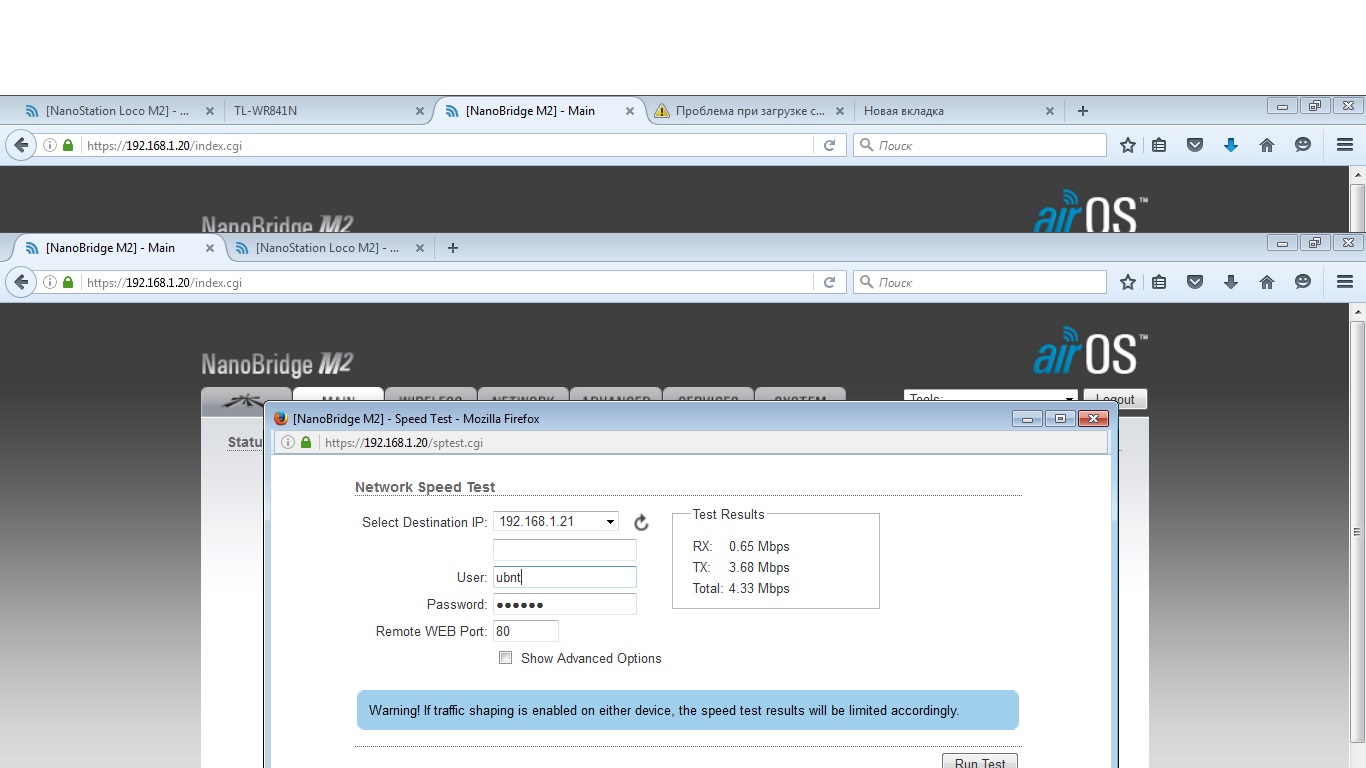Click padlock icon in Speed Test popup
Image resolution: width=1366 pixels, height=768 pixels.
[306, 442]
